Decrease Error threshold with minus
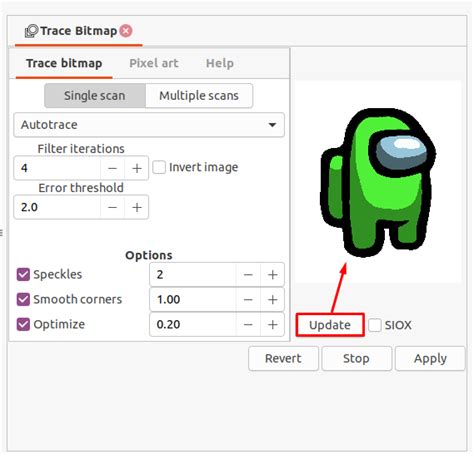The width and height of the screenshot is (474, 454). pyautogui.click(x=112, y=207)
